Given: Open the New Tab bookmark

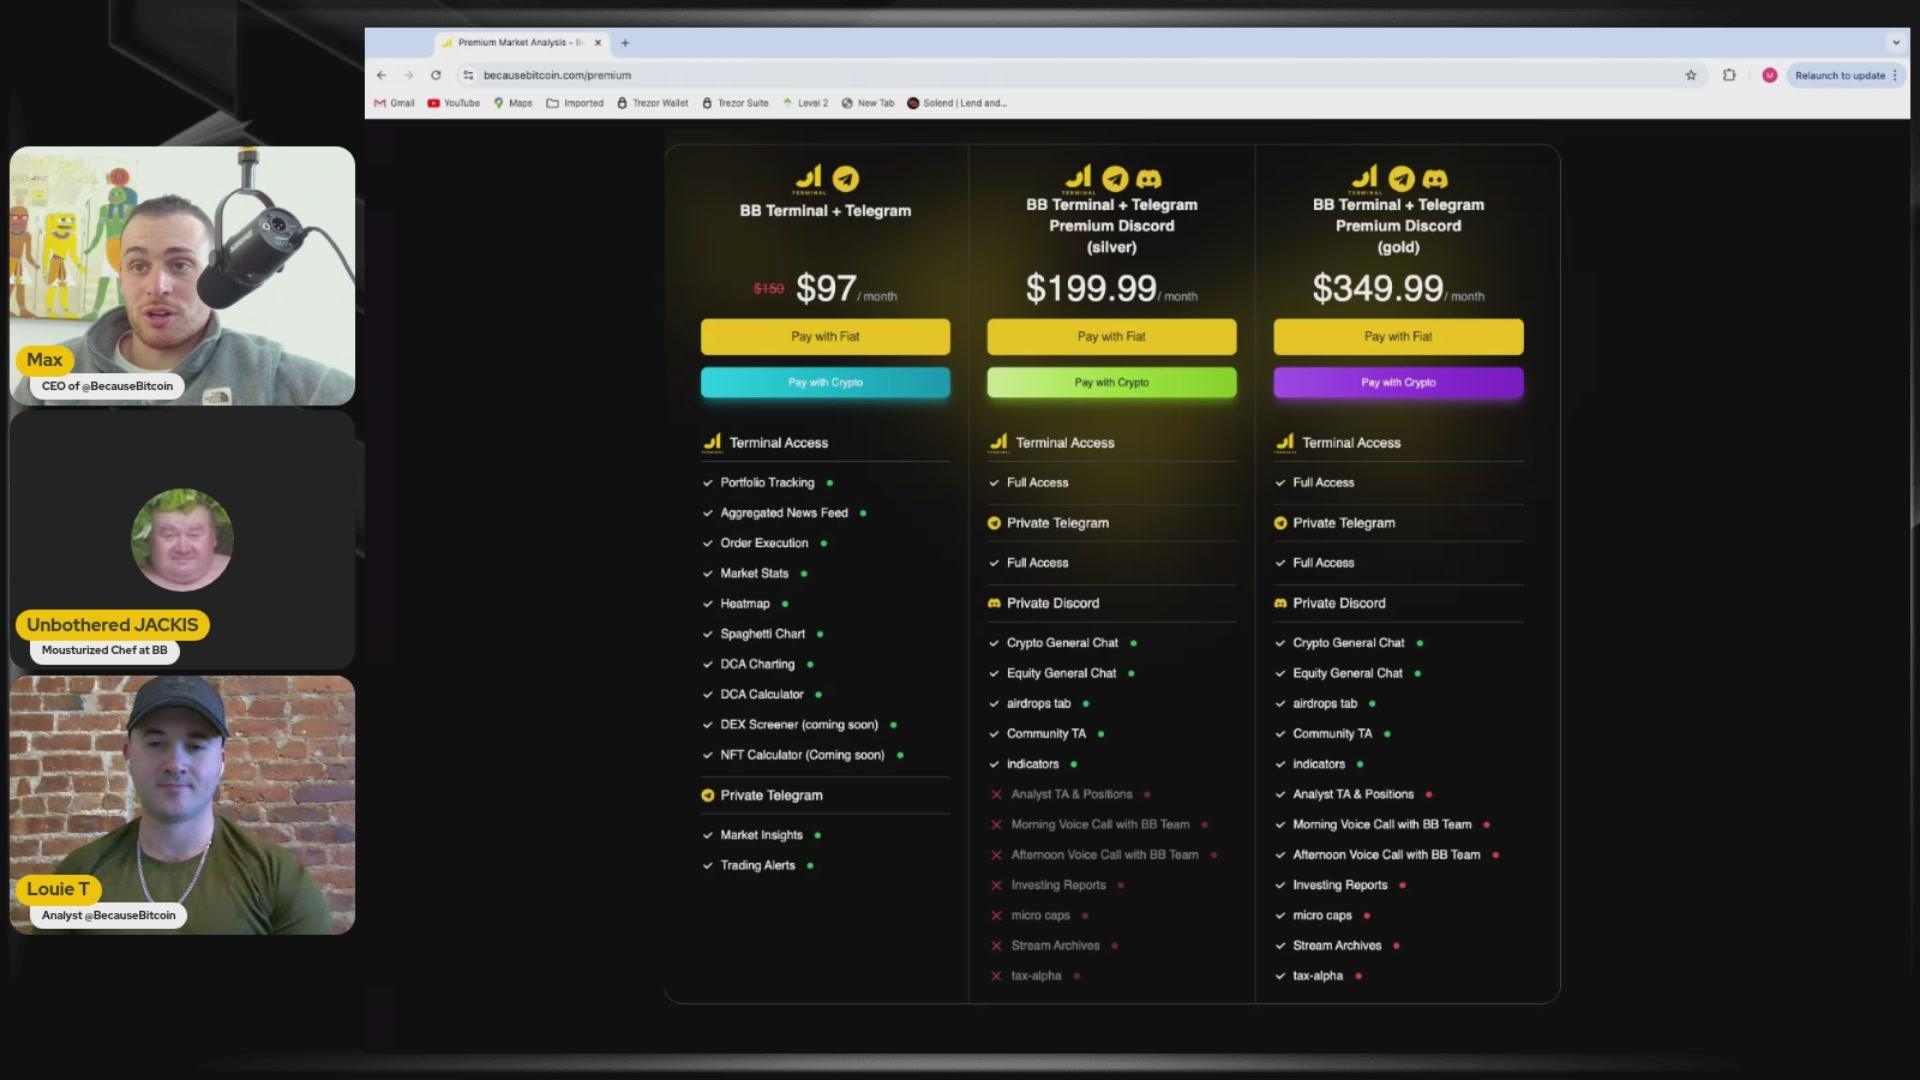Looking at the screenshot, I should 868,103.
